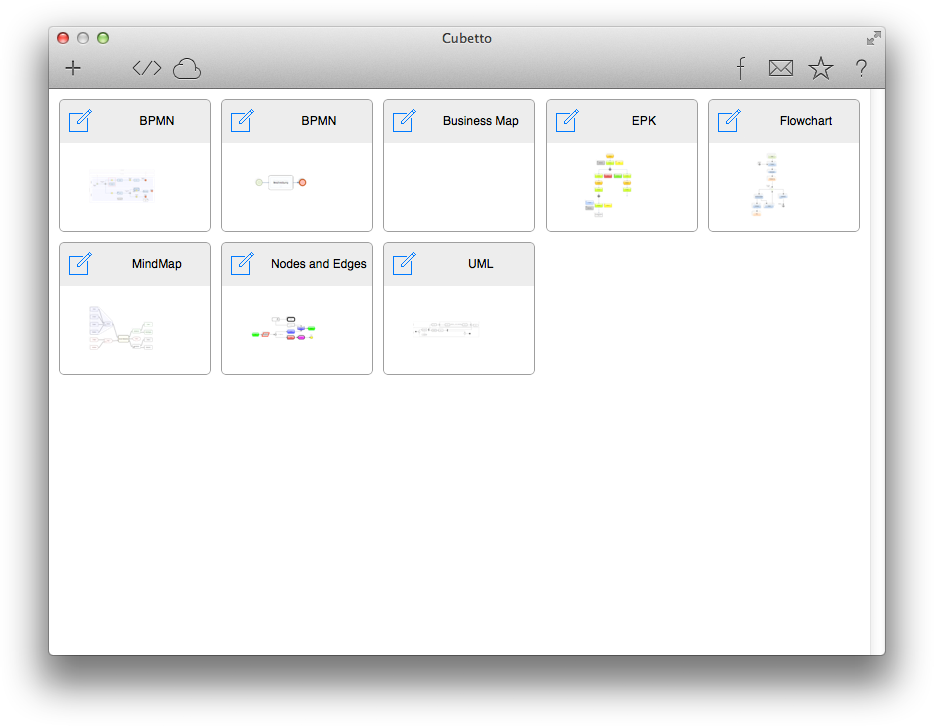Select the Flowchart title text
The height and width of the screenshot is (726, 934).
coord(805,121)
